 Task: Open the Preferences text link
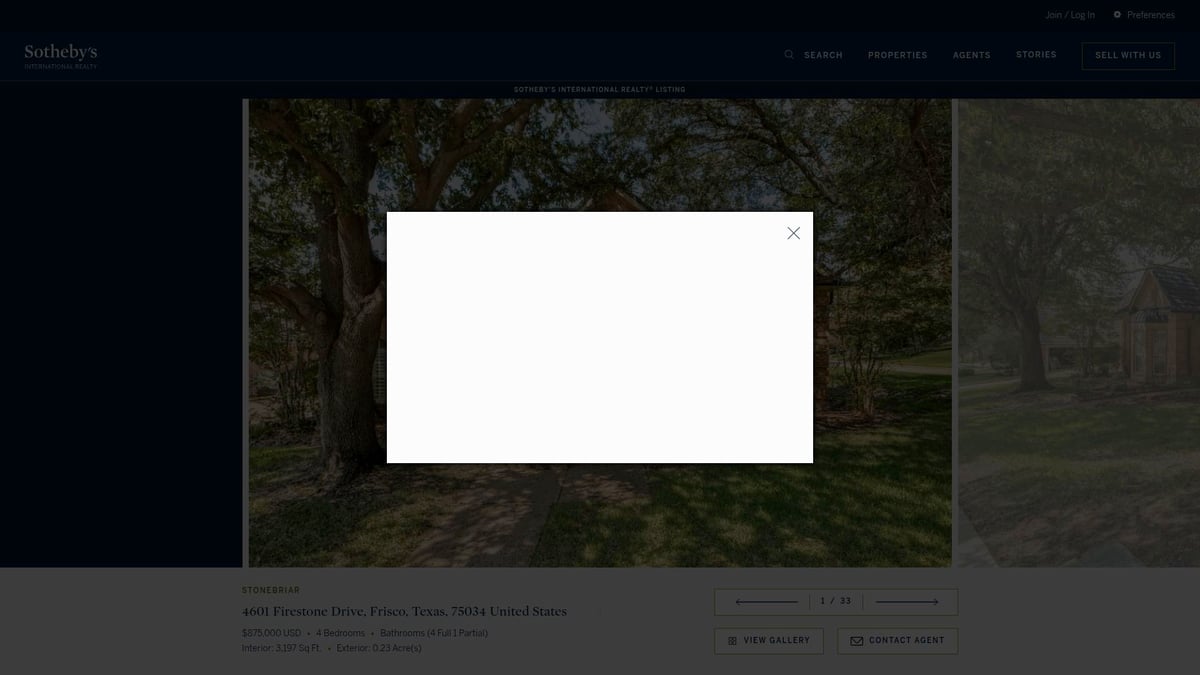click(1150, 15)
